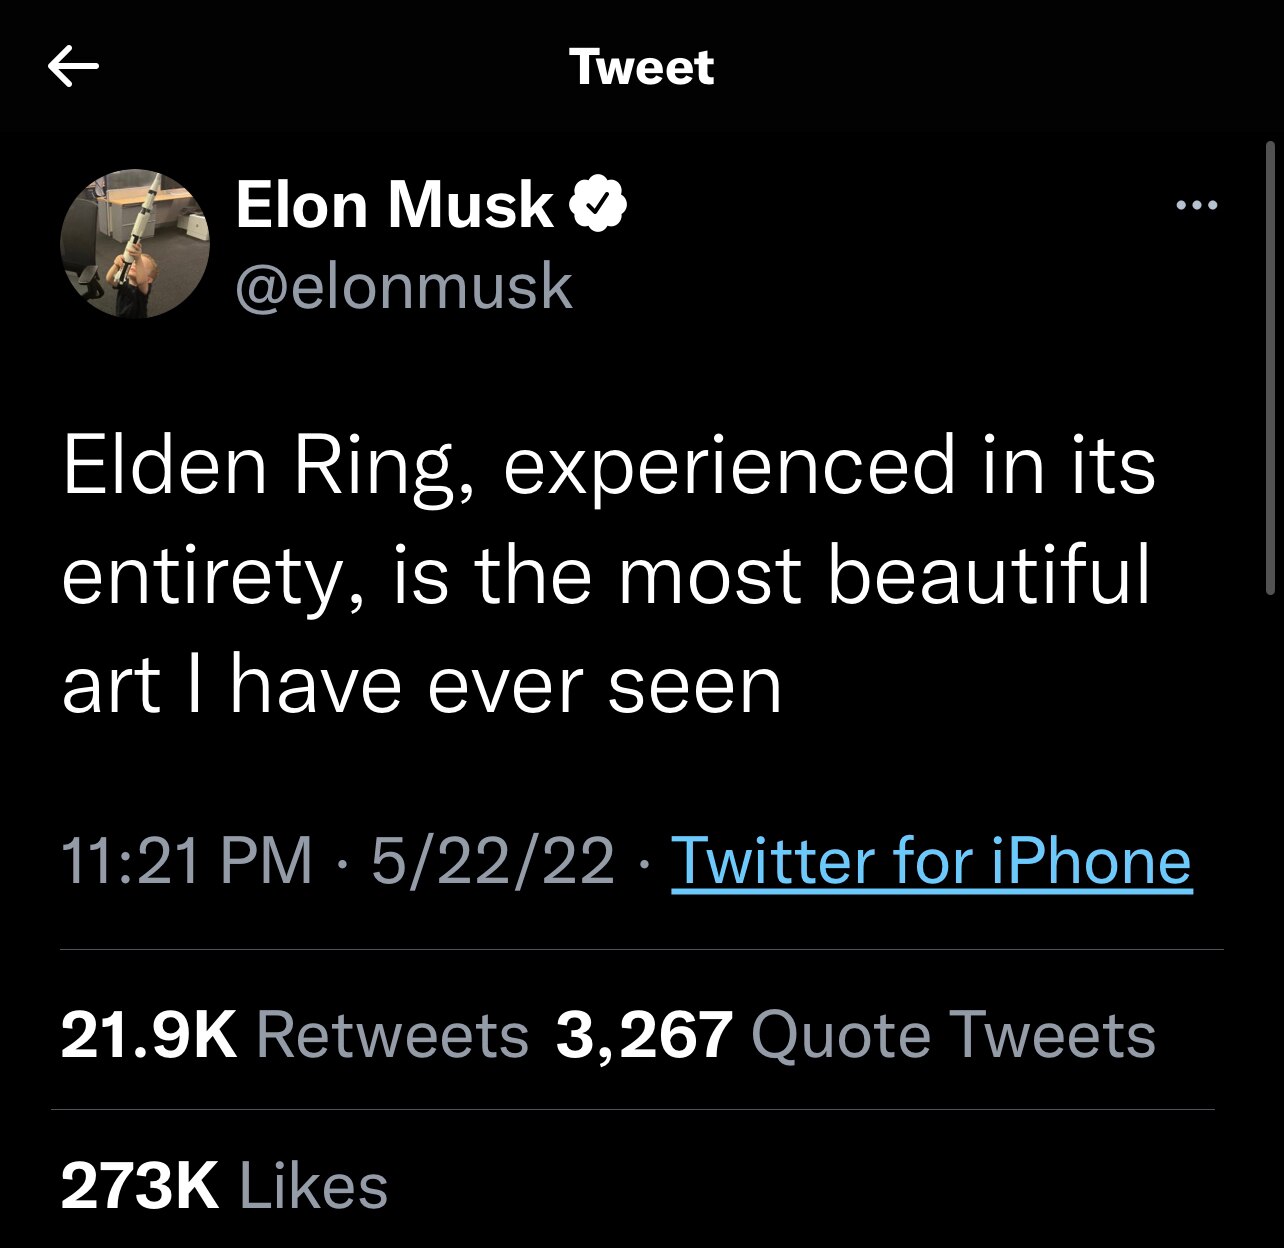Click the 21.9K retweet count
This screenshot has width=1284, height=1248.
pyautogui.click(x=148, y=1034)
